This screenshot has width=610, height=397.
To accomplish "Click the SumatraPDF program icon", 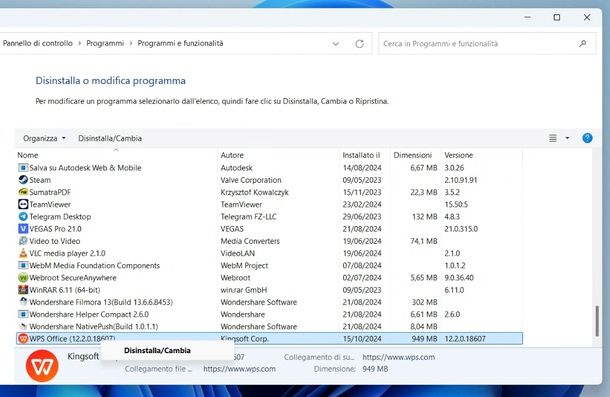I will (x=23, y=192).
